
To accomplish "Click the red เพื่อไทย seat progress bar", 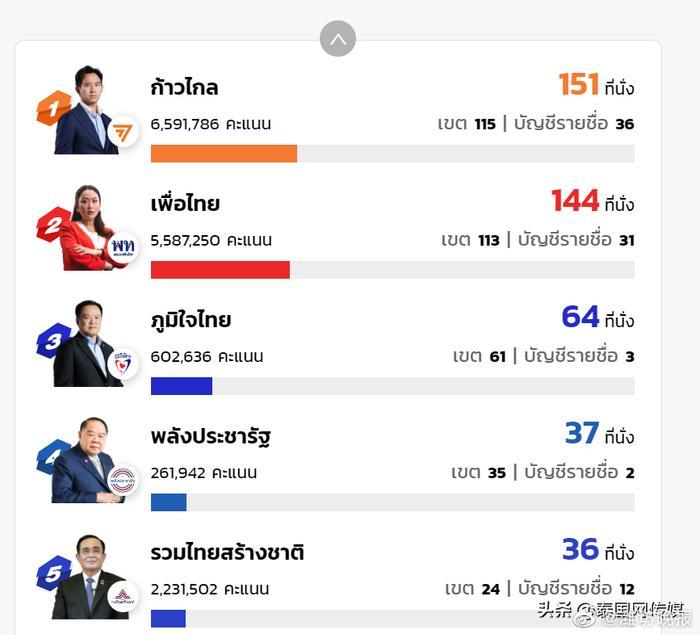I will click(220, 270).
